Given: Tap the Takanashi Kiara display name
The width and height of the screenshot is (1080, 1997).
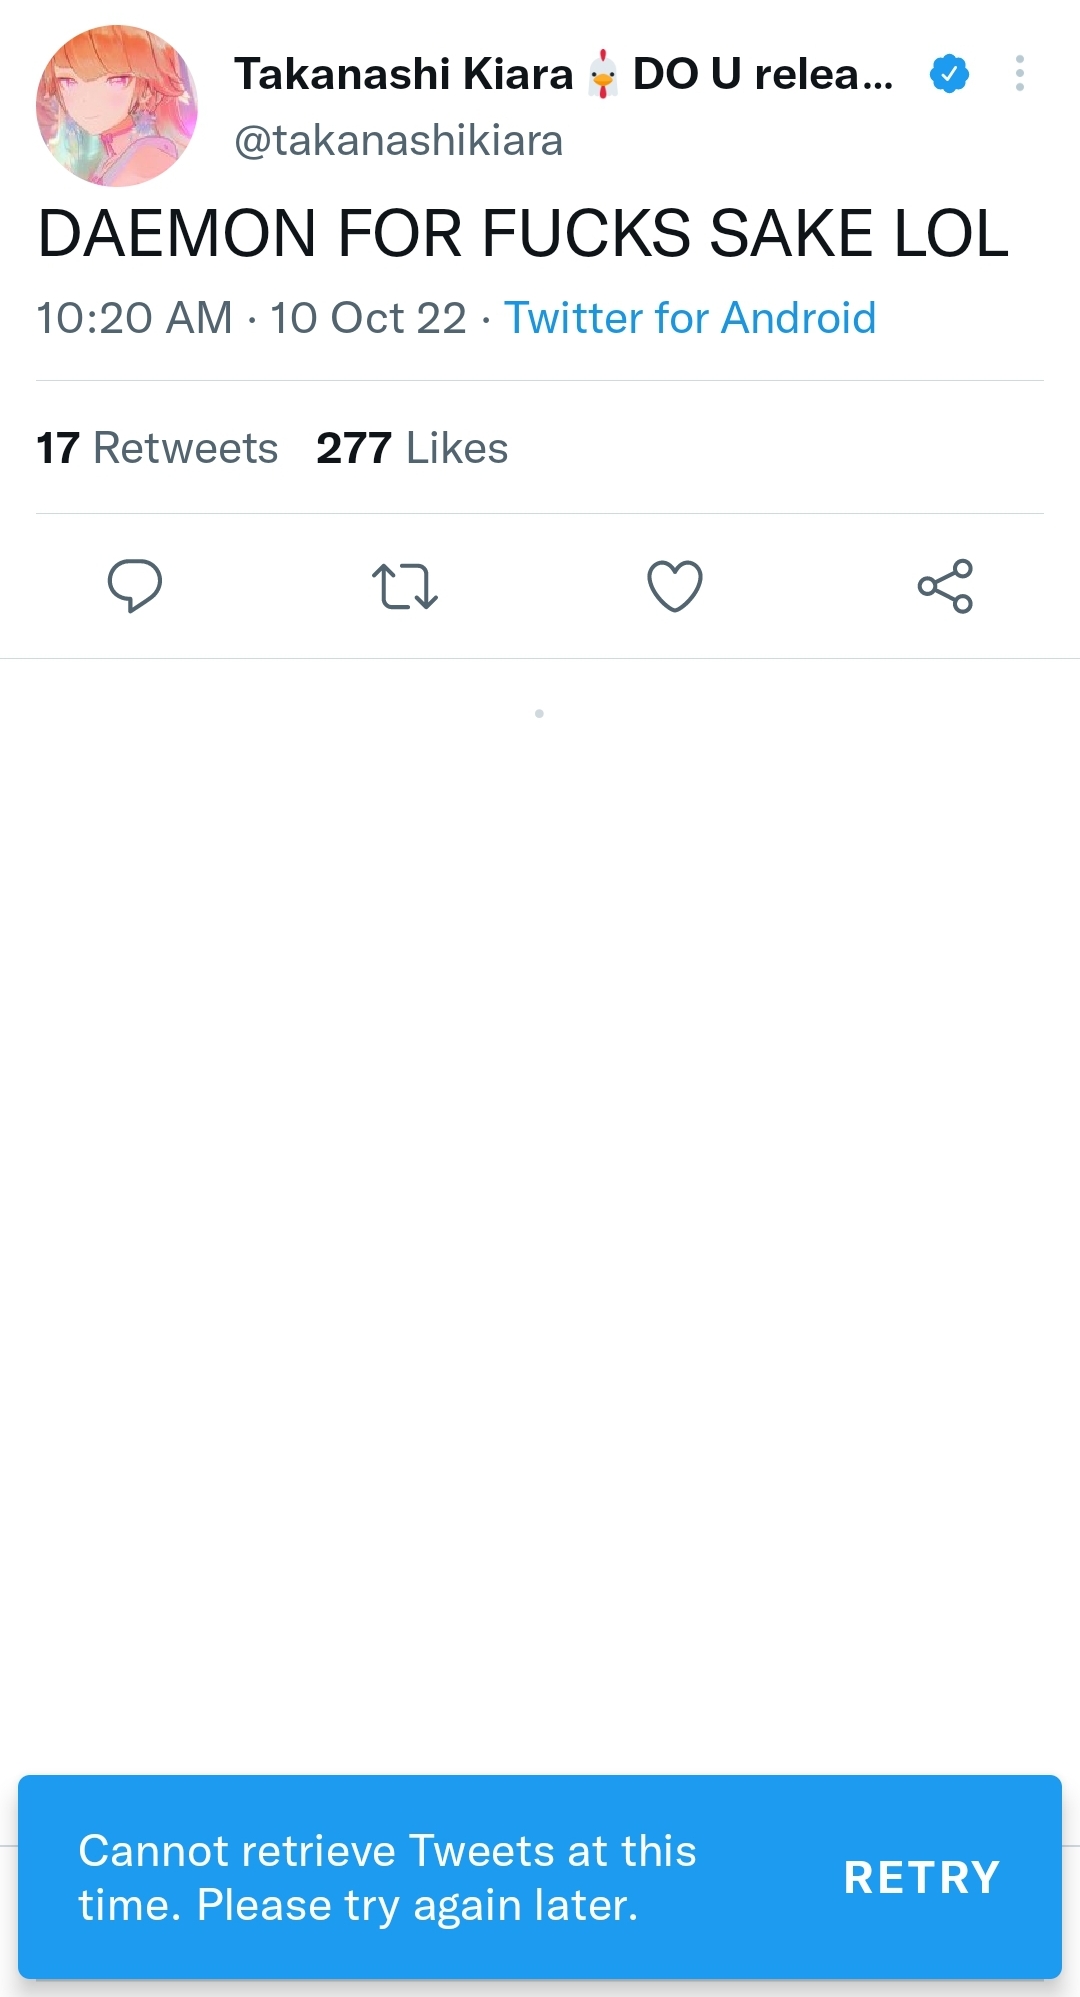Looking at the screenshot, I should pyautogui.click(x=403, y=74).
